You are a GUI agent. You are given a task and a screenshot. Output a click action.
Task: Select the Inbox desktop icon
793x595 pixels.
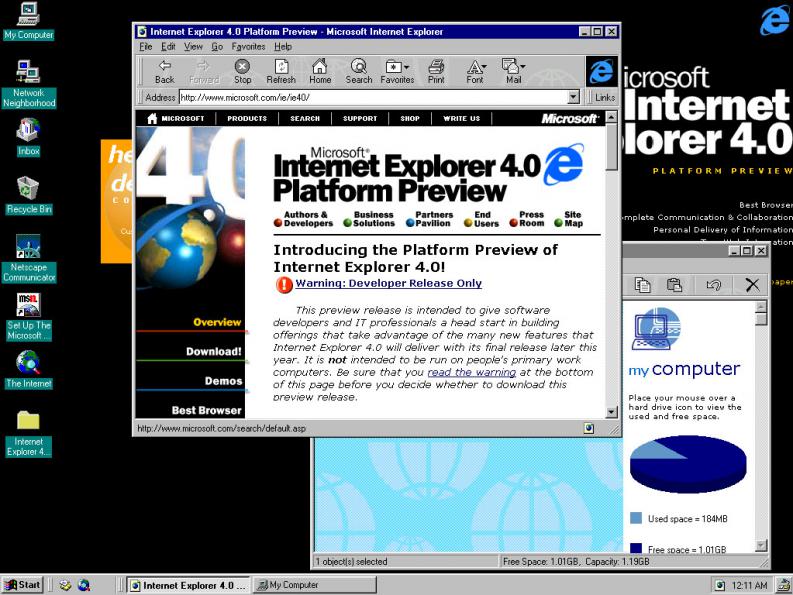[x=28, y=137]
